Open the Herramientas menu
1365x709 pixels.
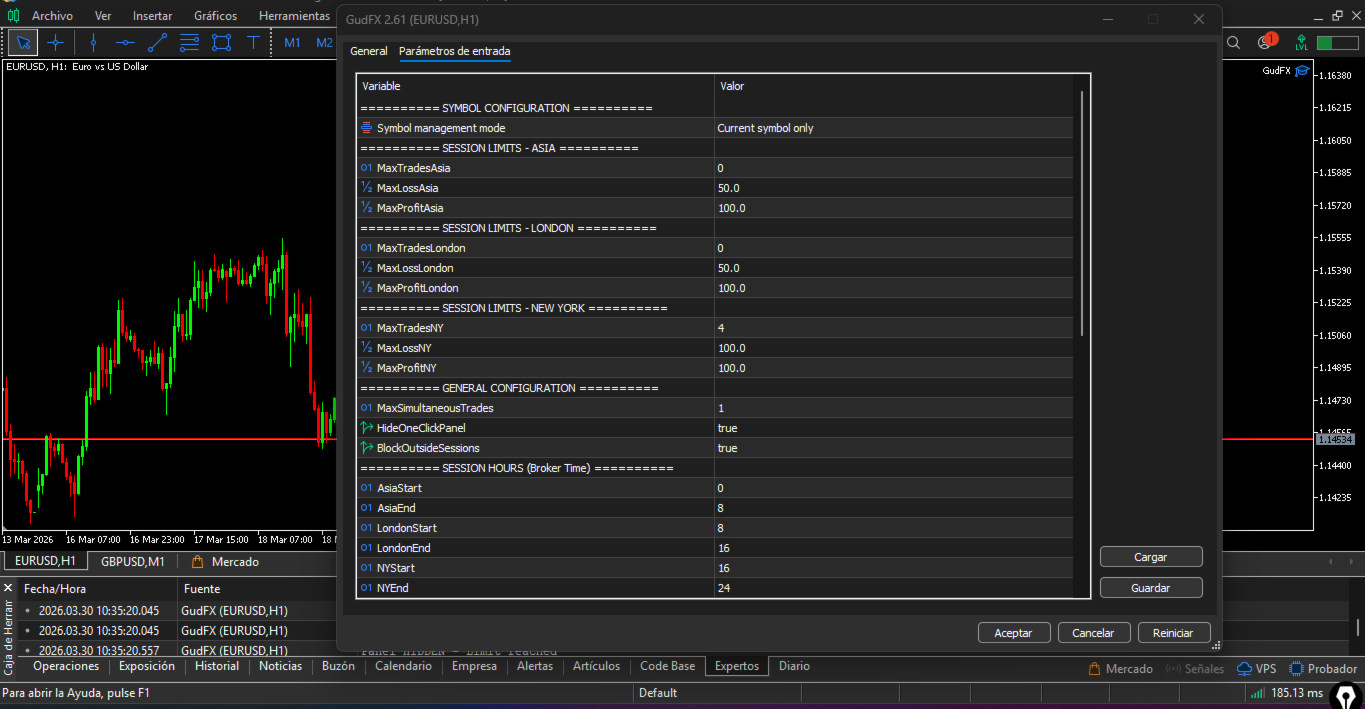(294, 16)
